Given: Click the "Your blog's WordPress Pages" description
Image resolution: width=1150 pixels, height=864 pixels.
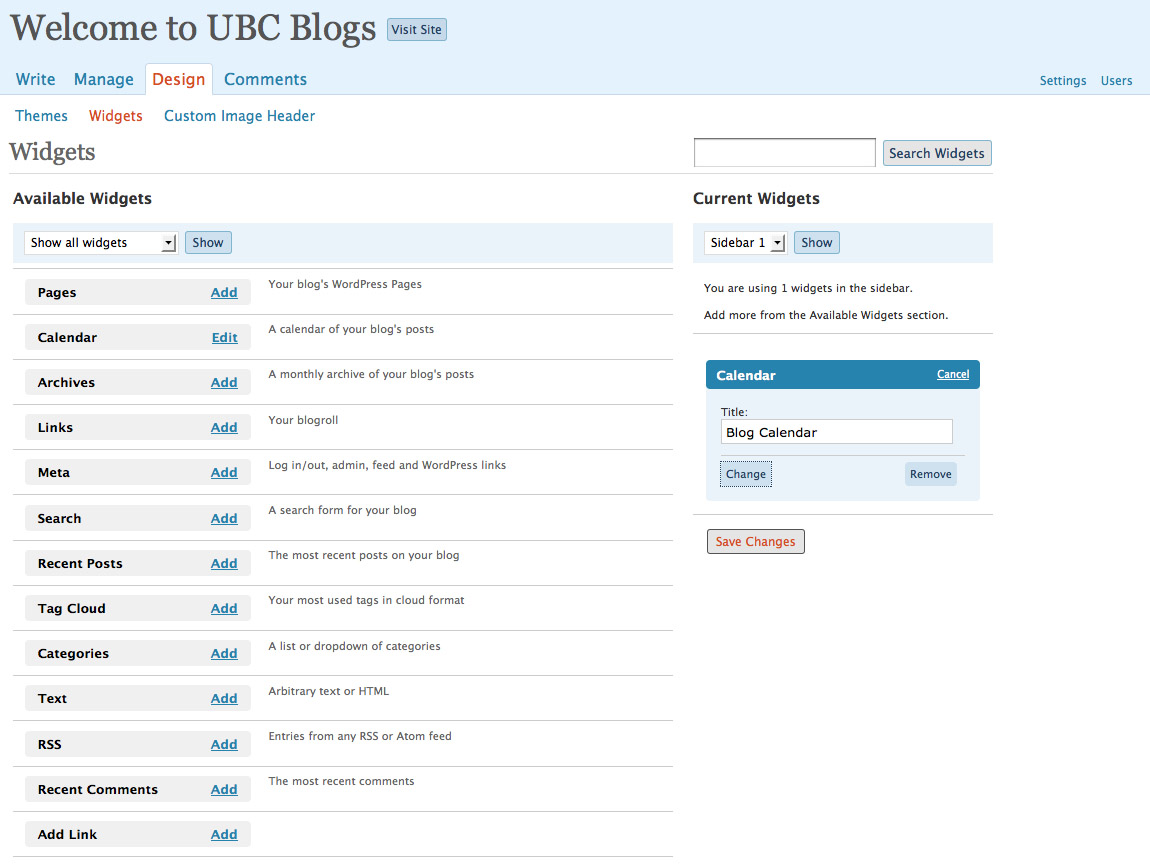Looking at the screenshot, I should pos(345,284).
